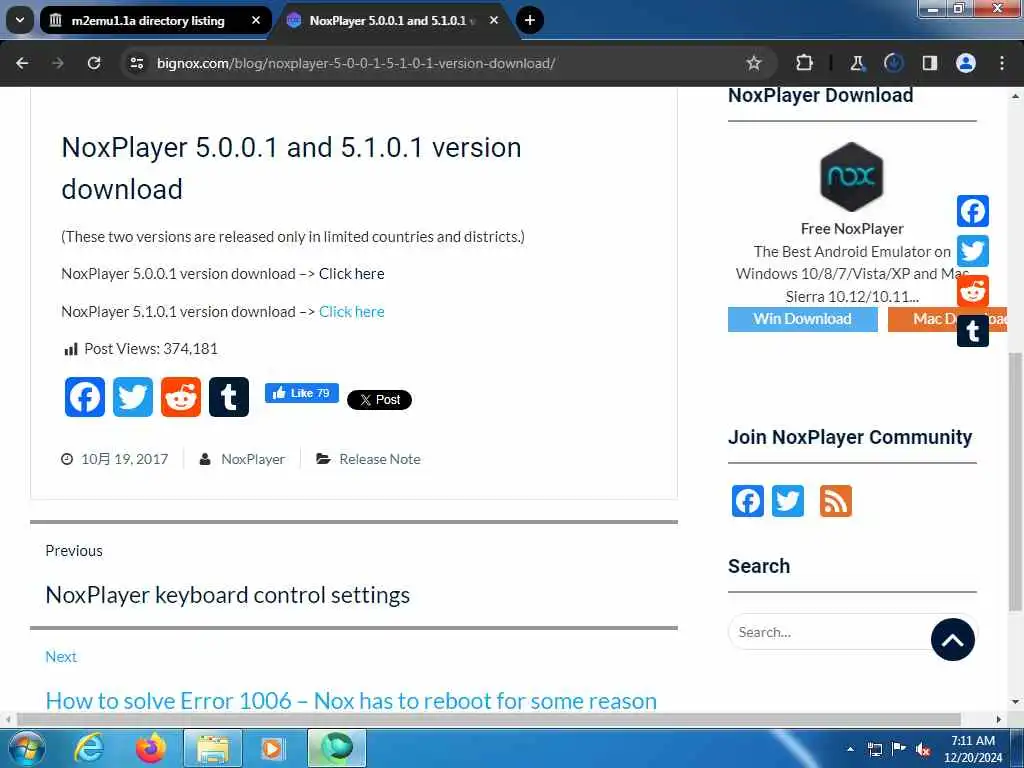Click the floating Reddit share icon

[972, 291]
